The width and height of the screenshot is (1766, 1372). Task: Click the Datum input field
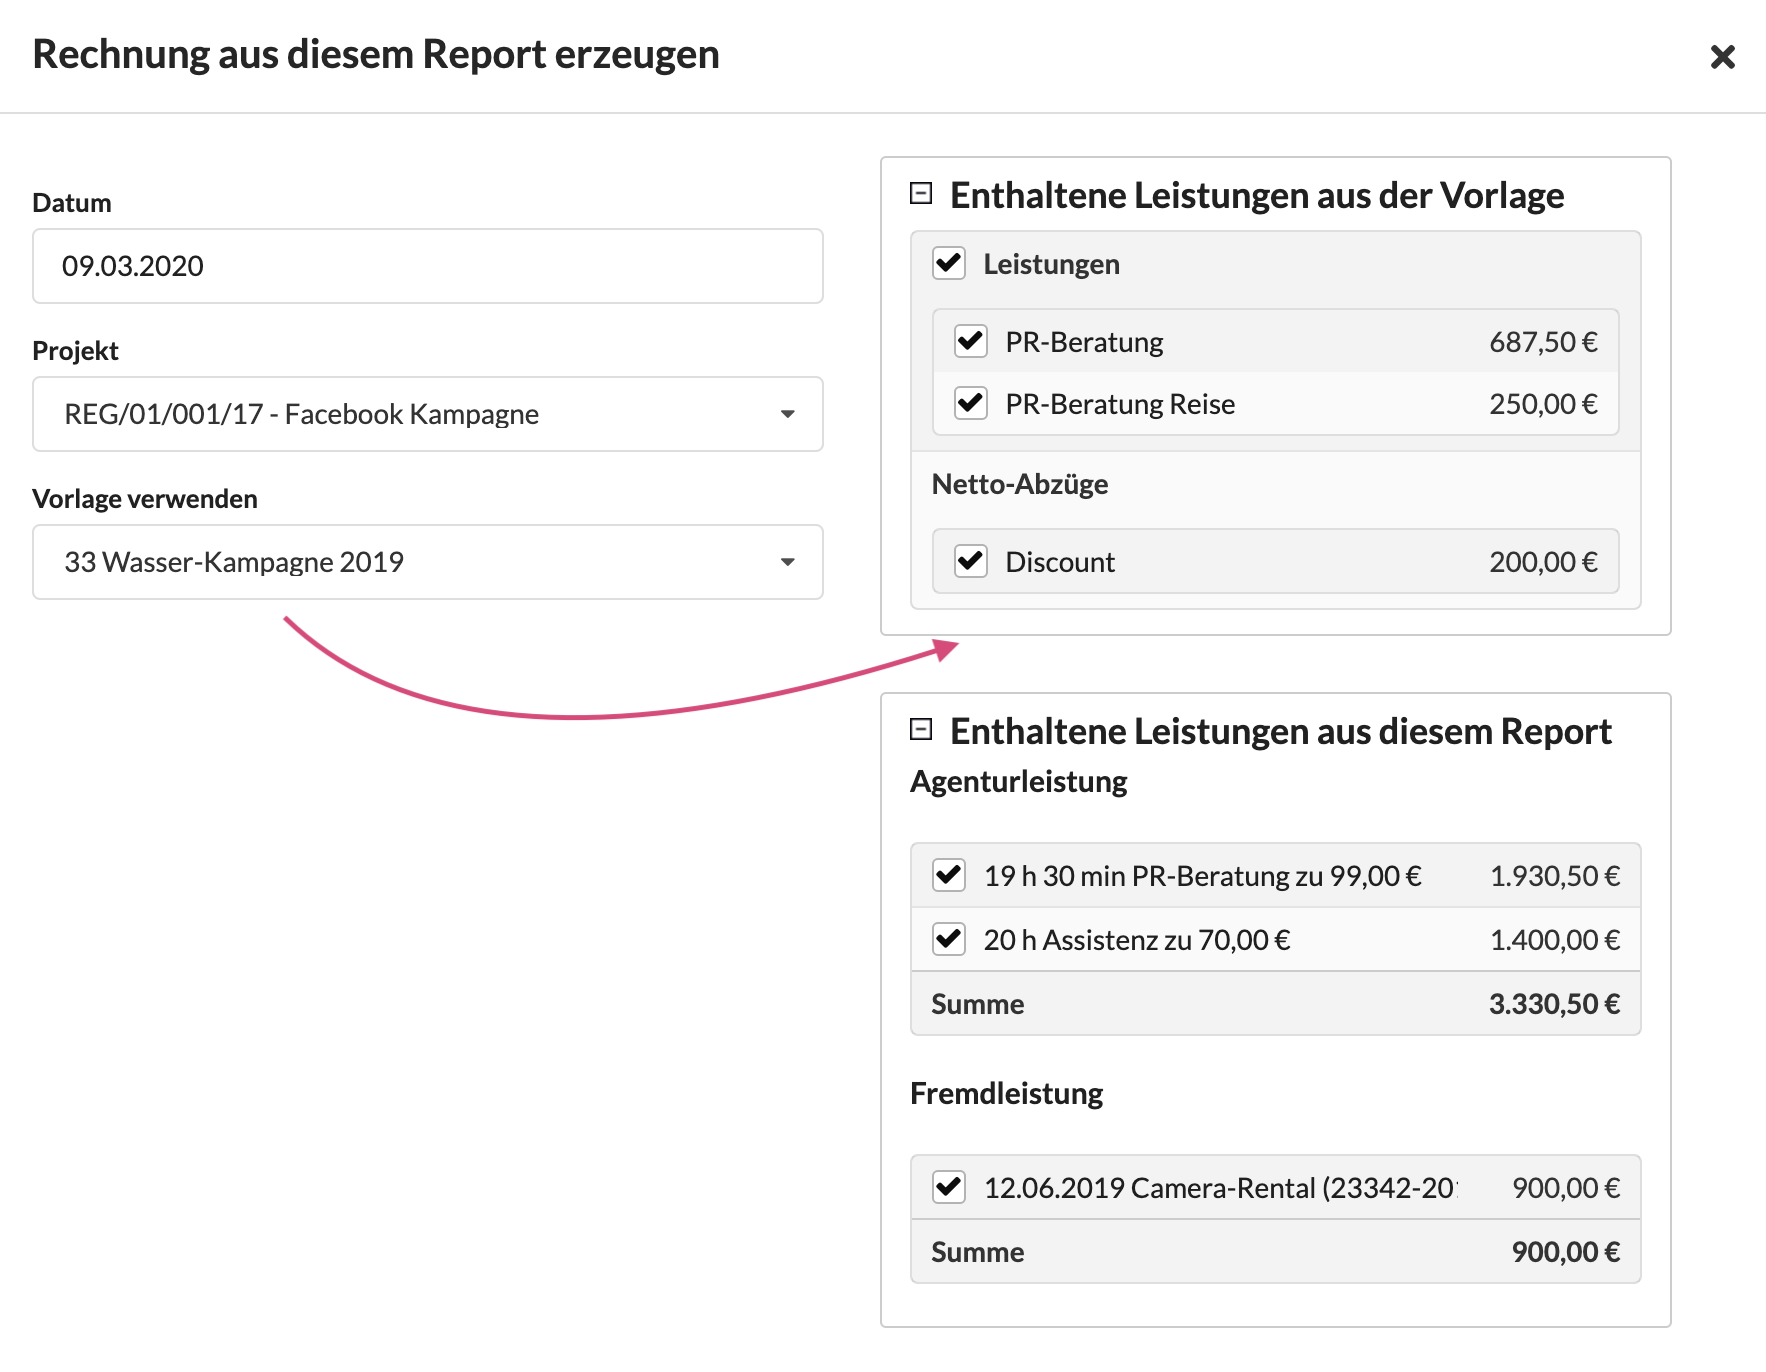427,266
